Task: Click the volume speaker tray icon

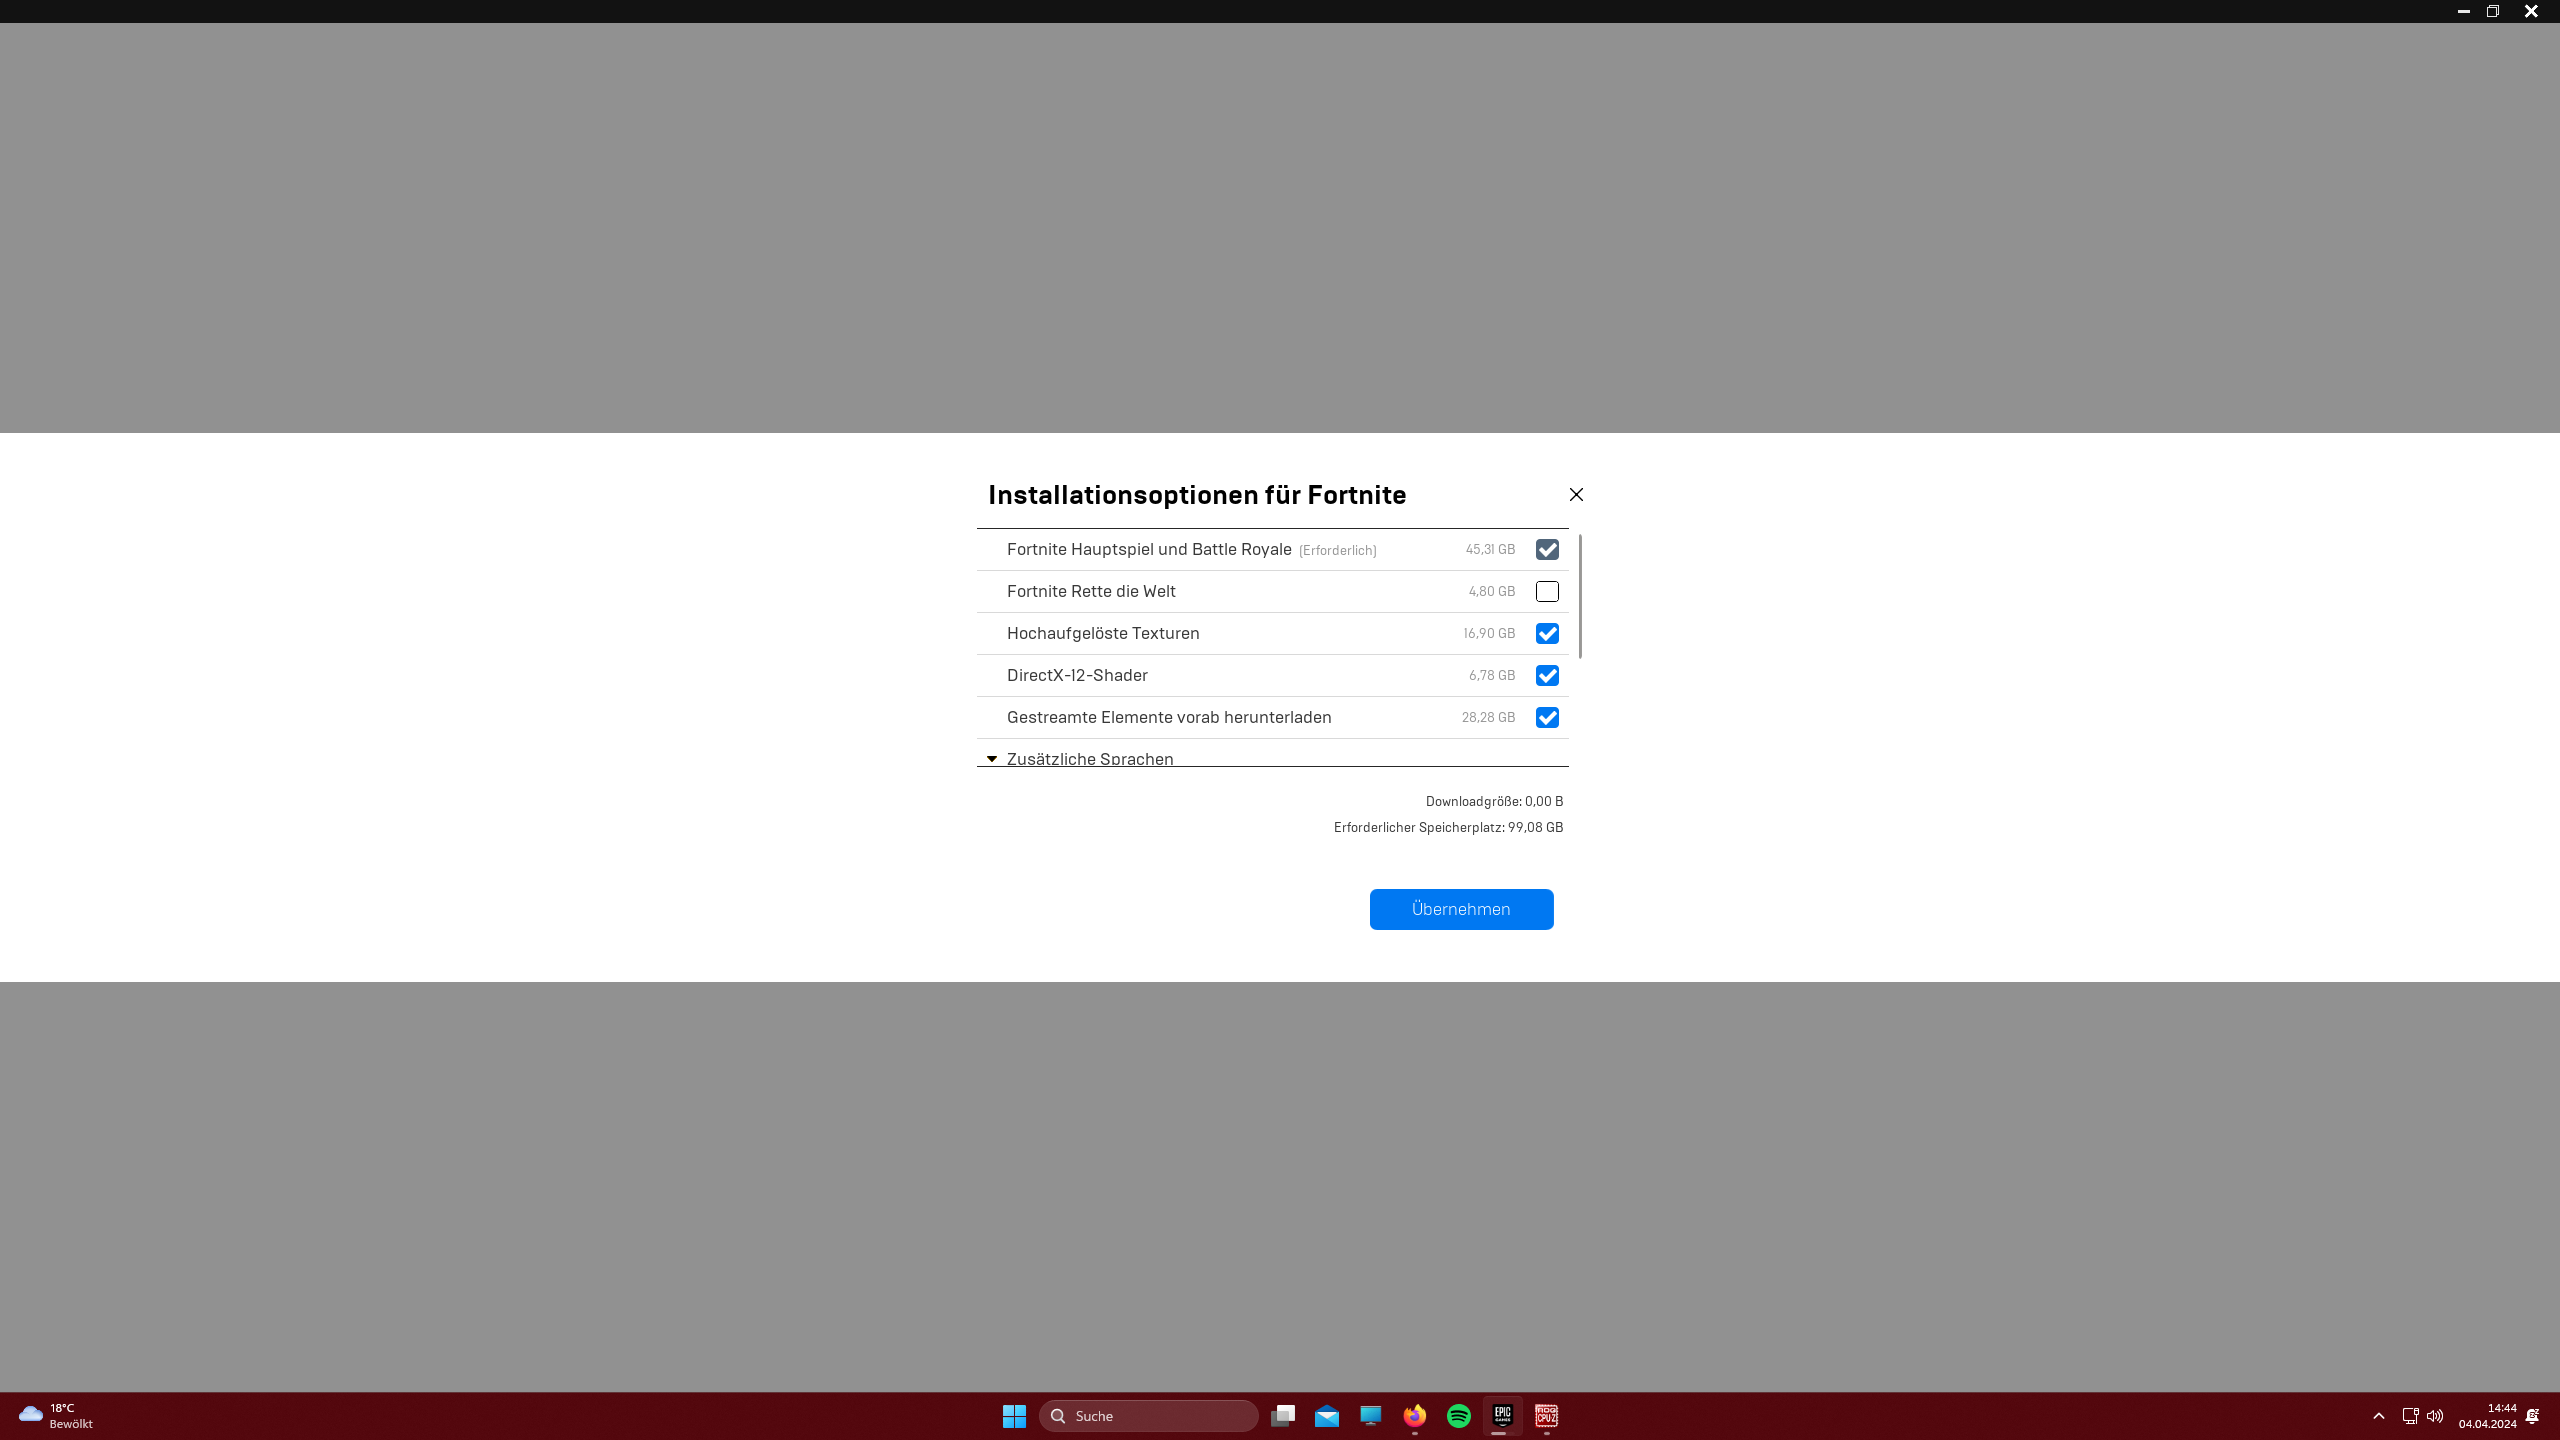Action: (x=2435, y=1416)
